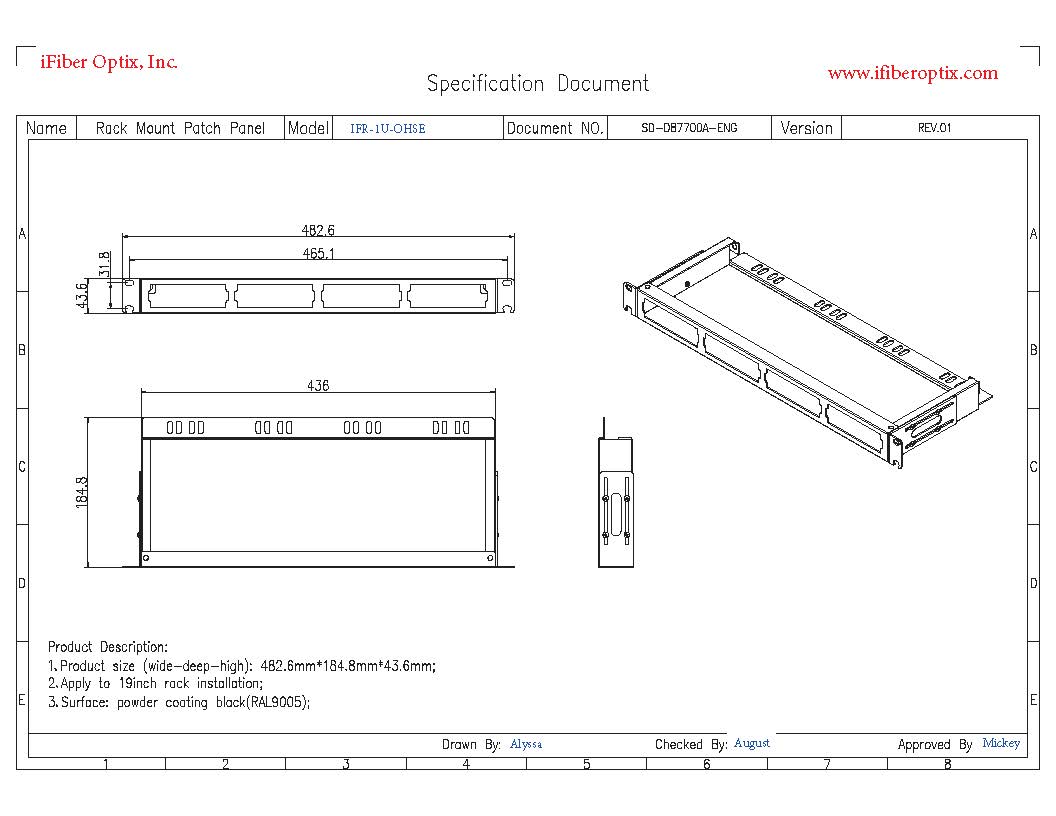This screenshot has height=816, width=1056.
Task: Click the IFR-1U-OHSE model cell
Action: [388, 128]
